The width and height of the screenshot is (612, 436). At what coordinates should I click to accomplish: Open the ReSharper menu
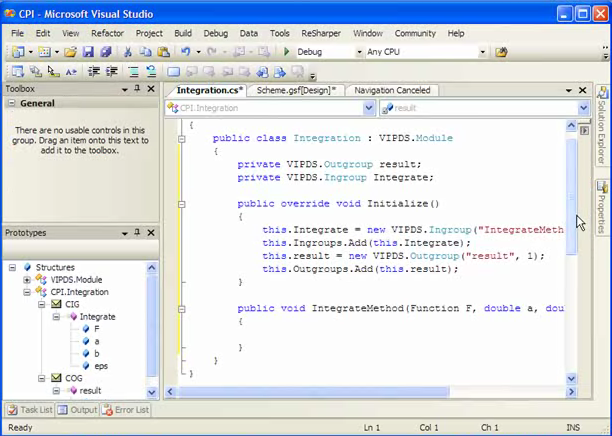point(320,33)
